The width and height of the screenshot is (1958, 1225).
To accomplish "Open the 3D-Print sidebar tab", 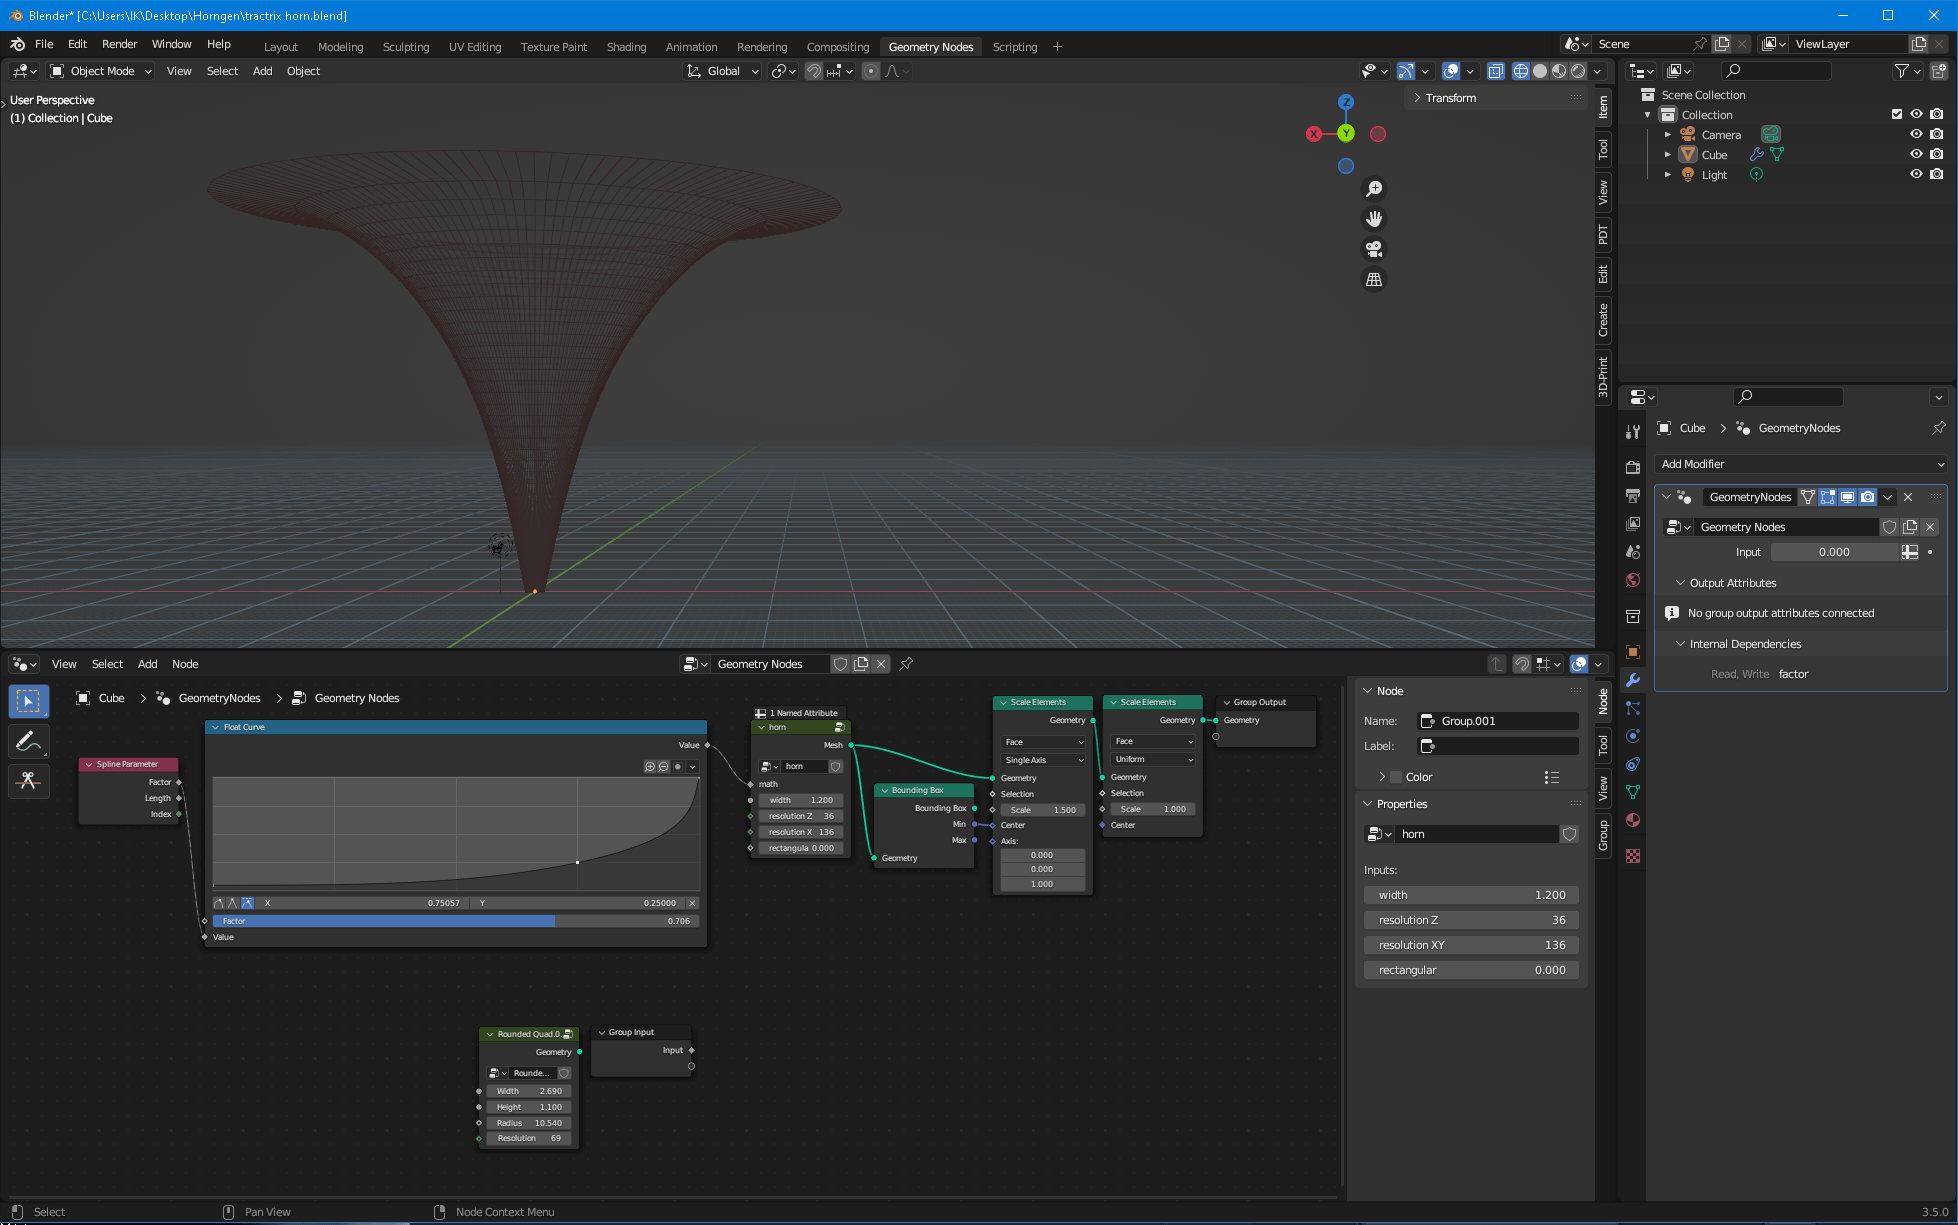I will click(1603, 376).
